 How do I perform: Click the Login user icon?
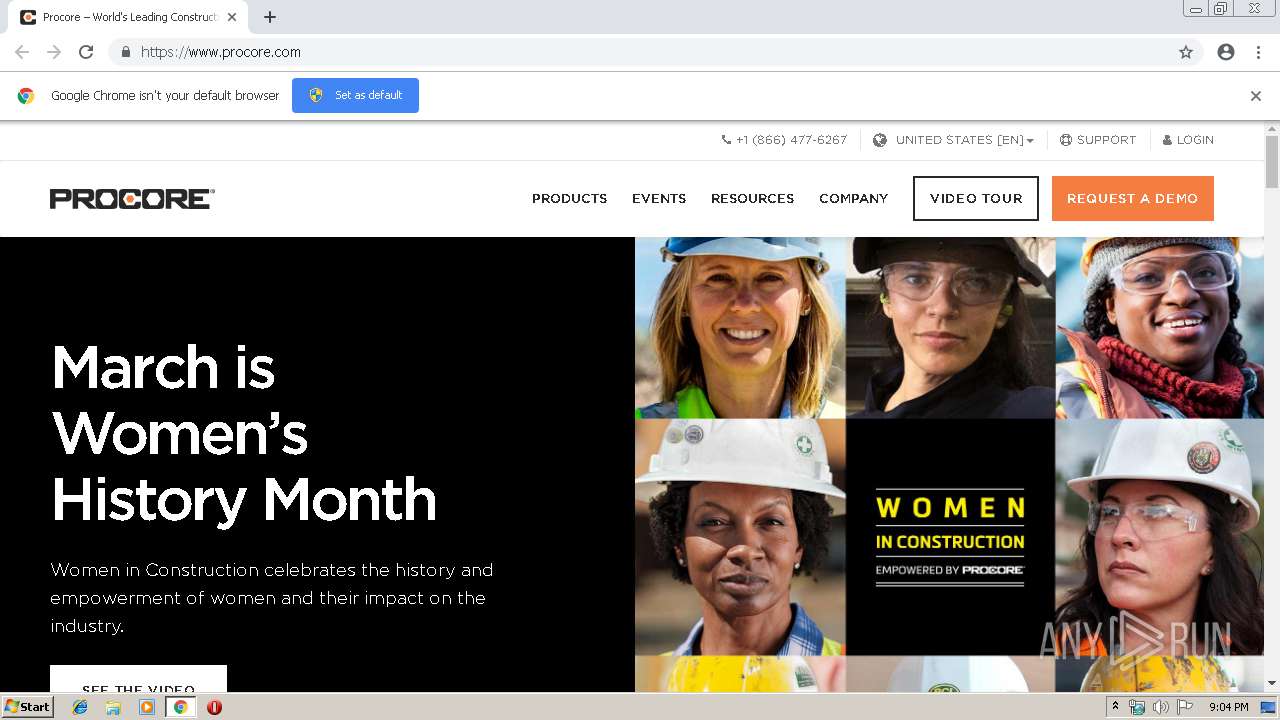pos(1167,140)
